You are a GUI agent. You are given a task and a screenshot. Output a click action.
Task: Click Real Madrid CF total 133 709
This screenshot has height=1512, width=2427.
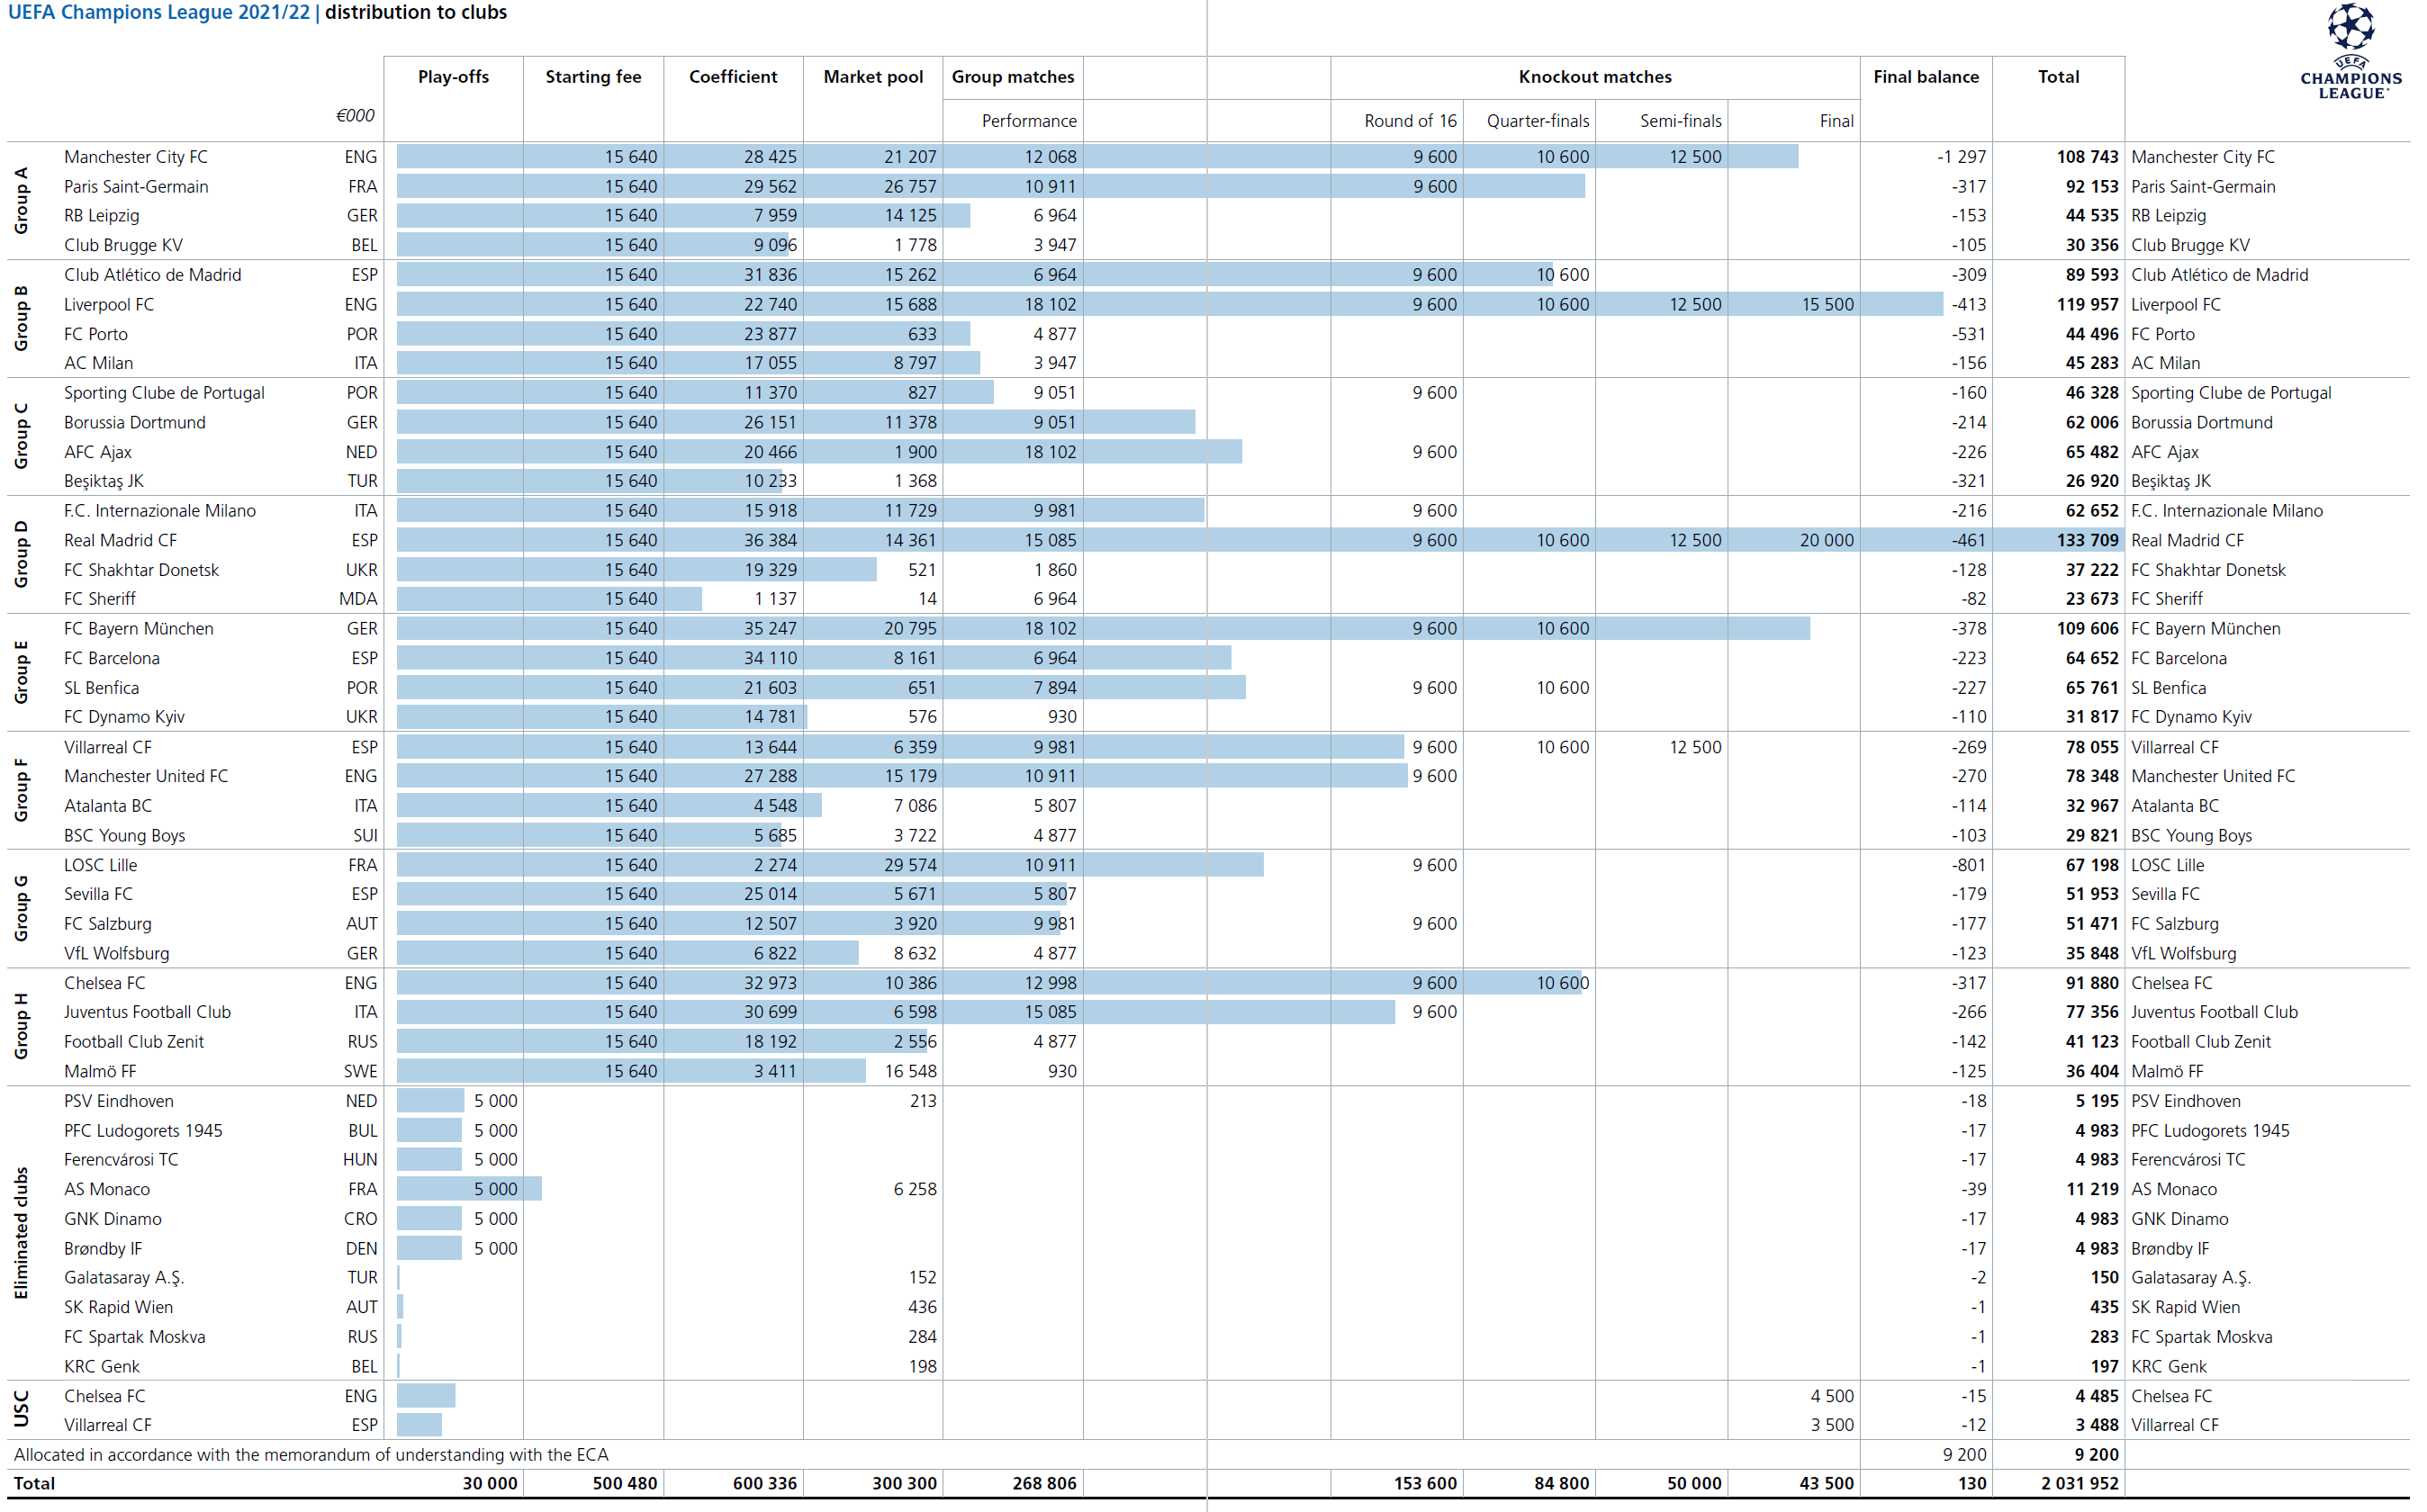coord(2087,540)
